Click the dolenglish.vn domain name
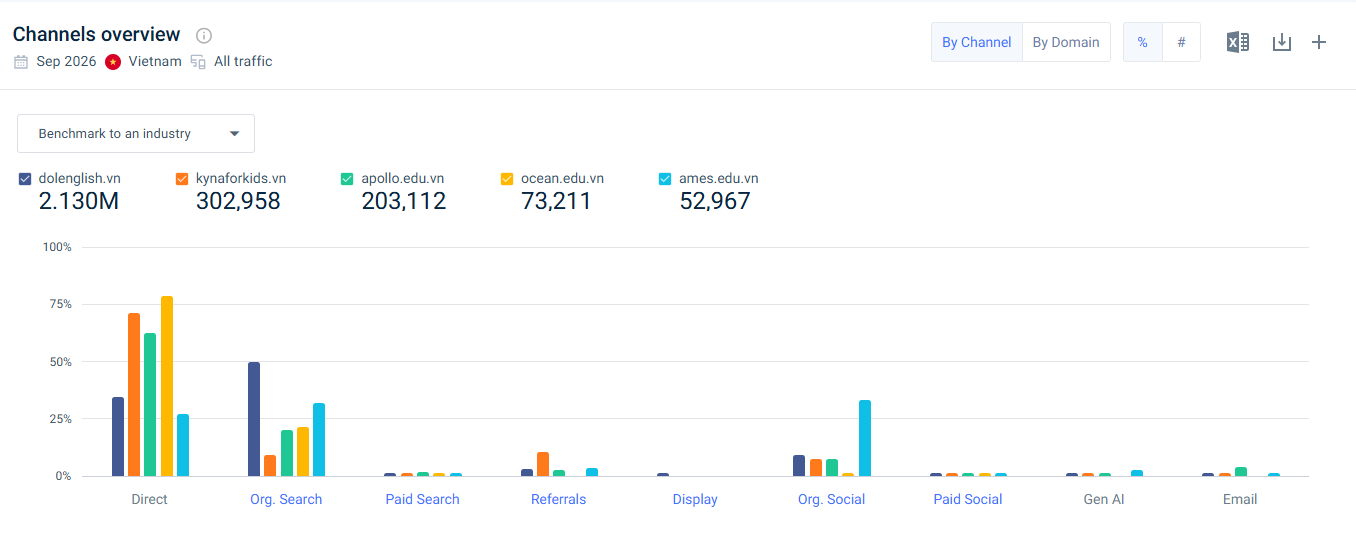Image resolution: width=1356 pixels, height=540 pixels. tap(80, 179)
